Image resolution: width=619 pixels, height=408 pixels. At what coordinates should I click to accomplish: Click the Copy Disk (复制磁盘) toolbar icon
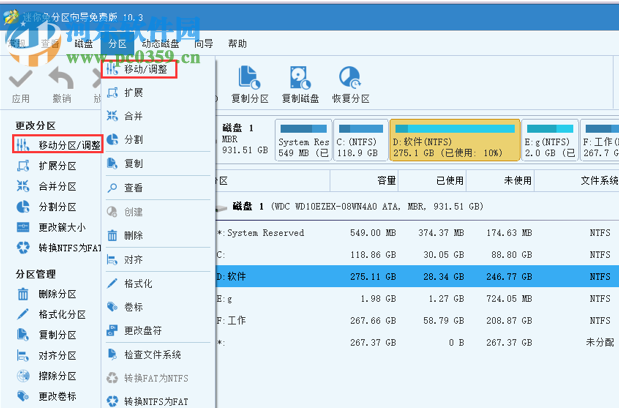coord(300,77)
